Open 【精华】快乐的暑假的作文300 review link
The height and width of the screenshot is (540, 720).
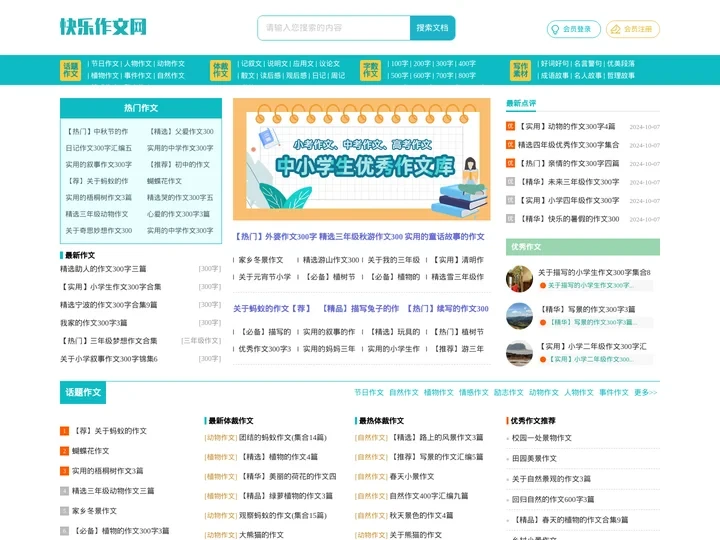[x=568, y=219]
